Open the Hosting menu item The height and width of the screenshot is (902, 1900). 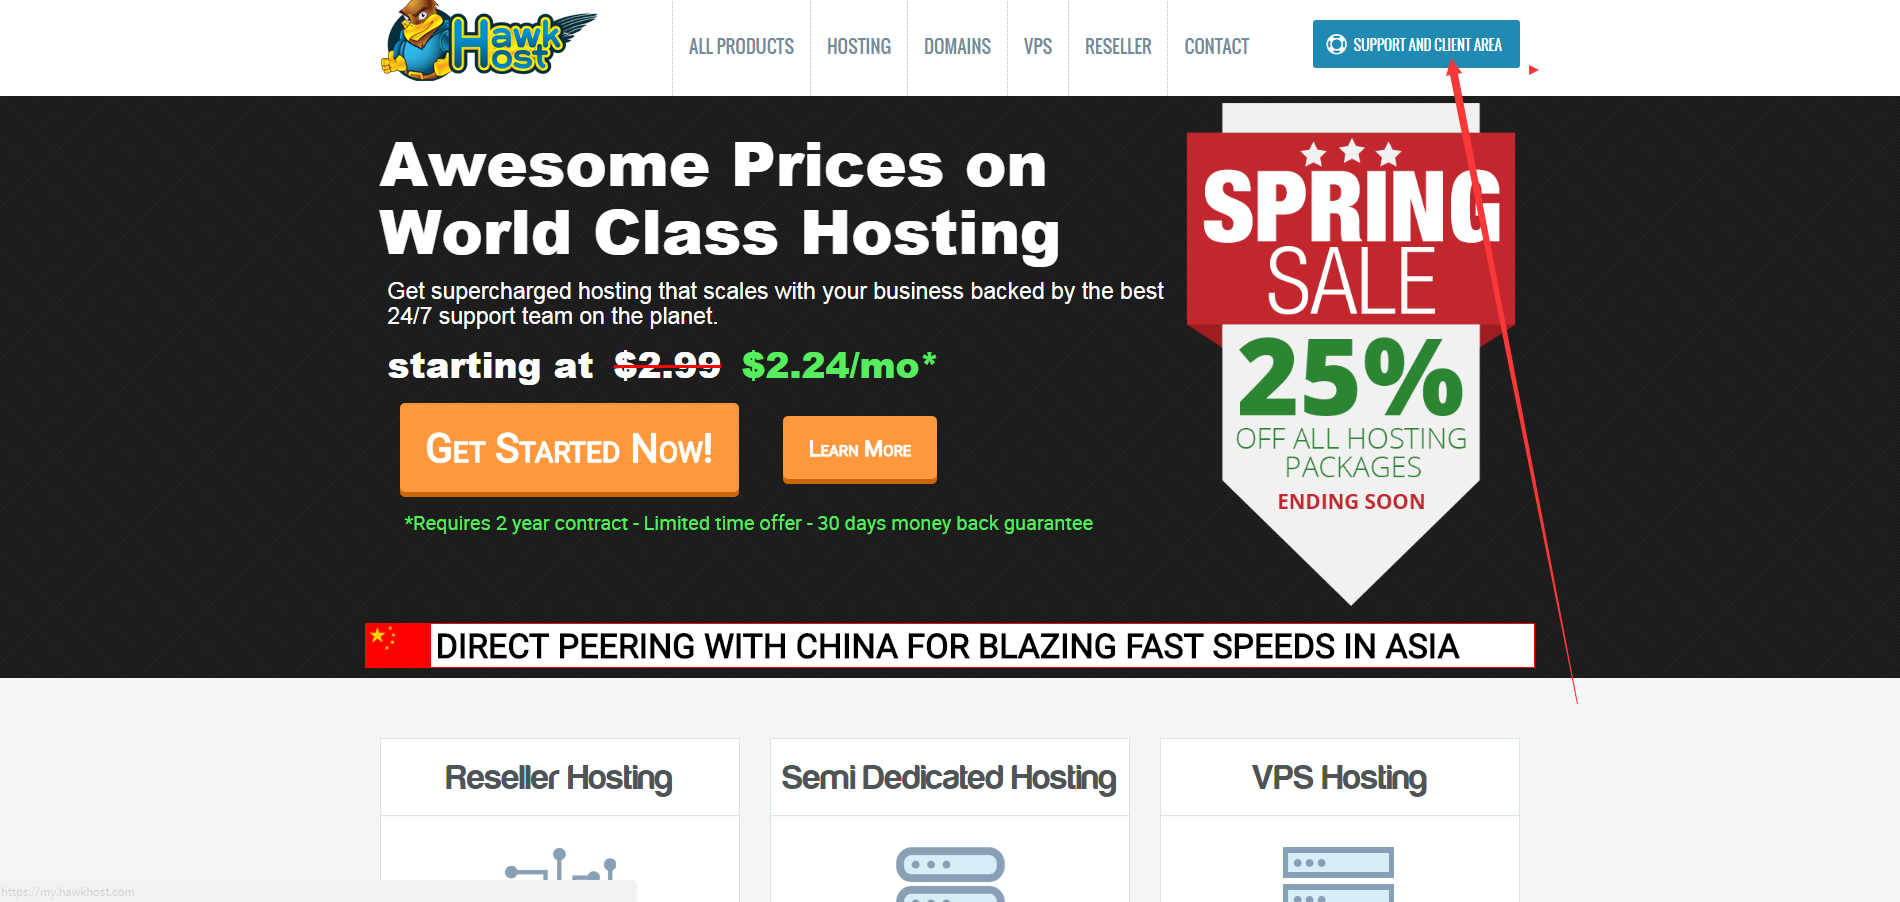point(859,47)
